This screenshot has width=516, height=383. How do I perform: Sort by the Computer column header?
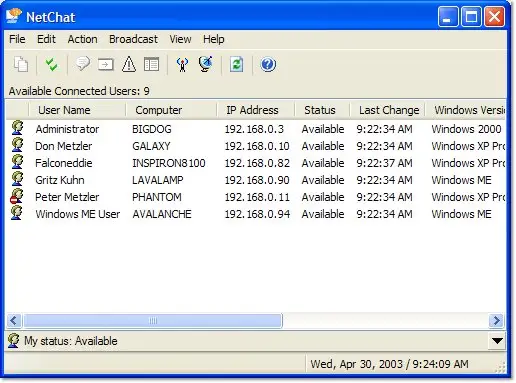coord(171,110)
